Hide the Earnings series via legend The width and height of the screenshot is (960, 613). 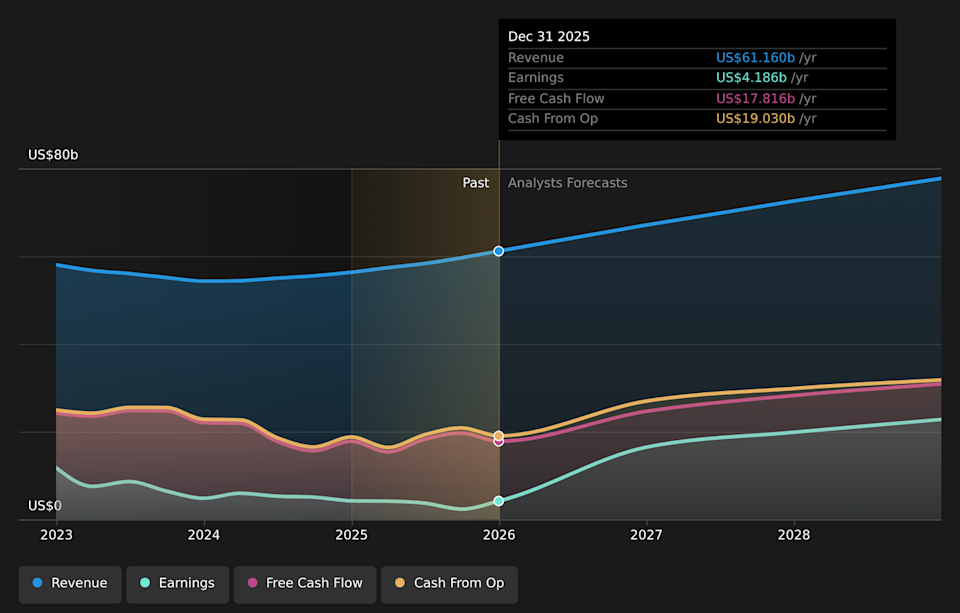pos(177,583)
